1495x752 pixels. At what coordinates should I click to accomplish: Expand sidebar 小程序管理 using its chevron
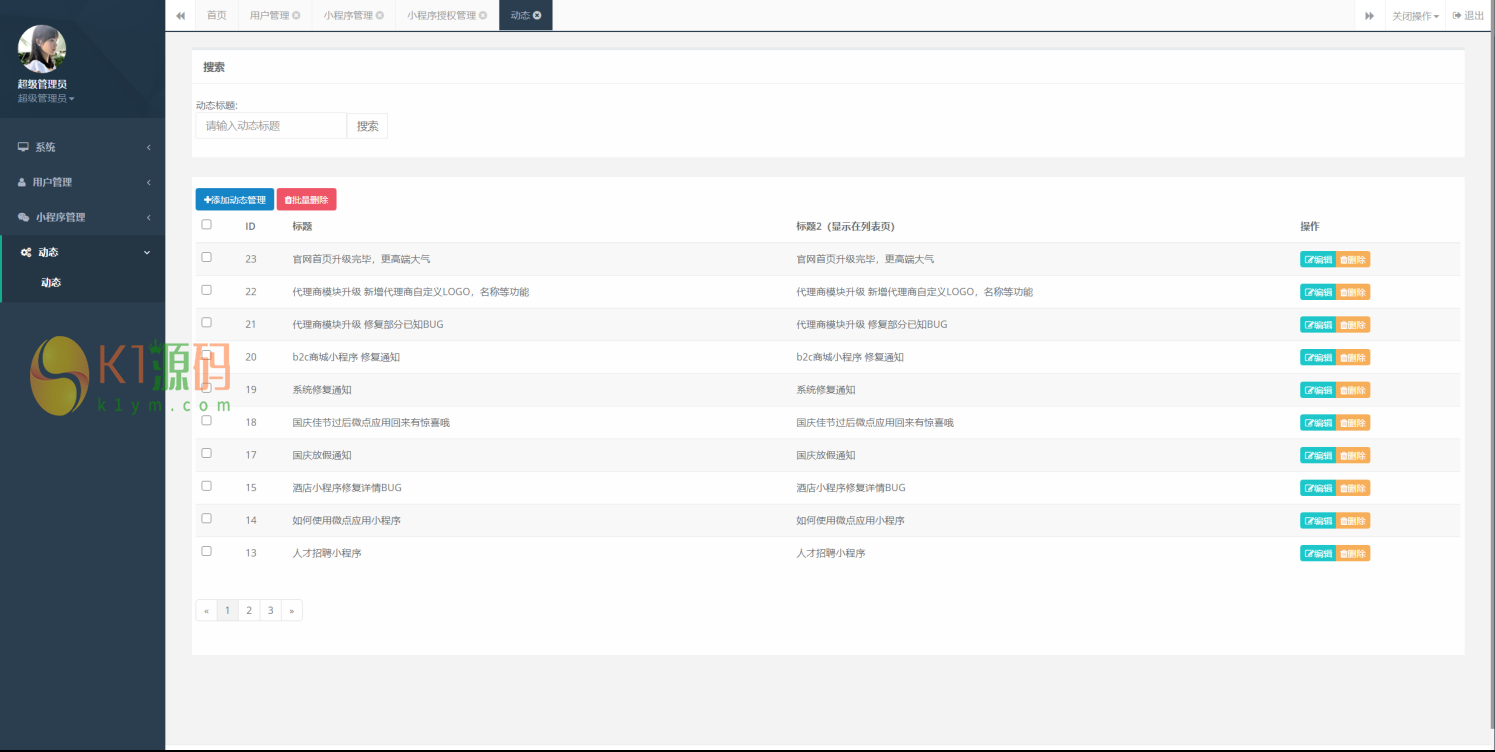(x=148, y=217)
